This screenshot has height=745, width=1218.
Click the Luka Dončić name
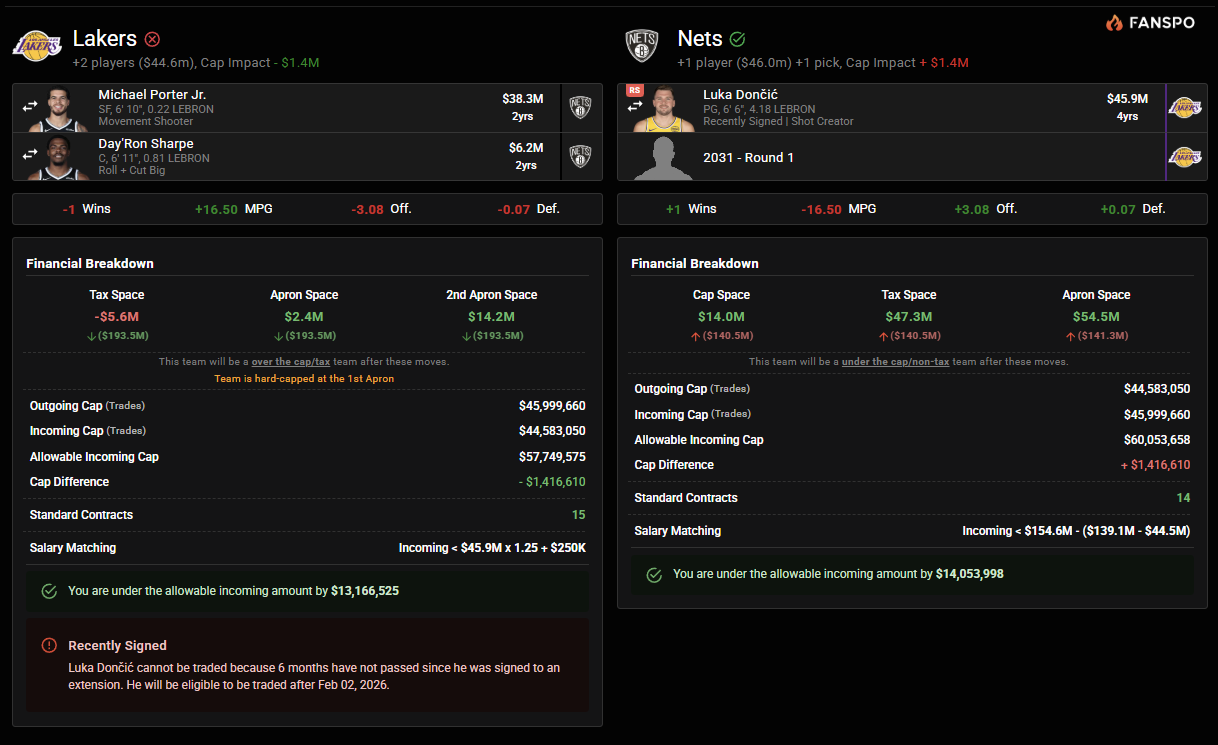pos(741,94)
